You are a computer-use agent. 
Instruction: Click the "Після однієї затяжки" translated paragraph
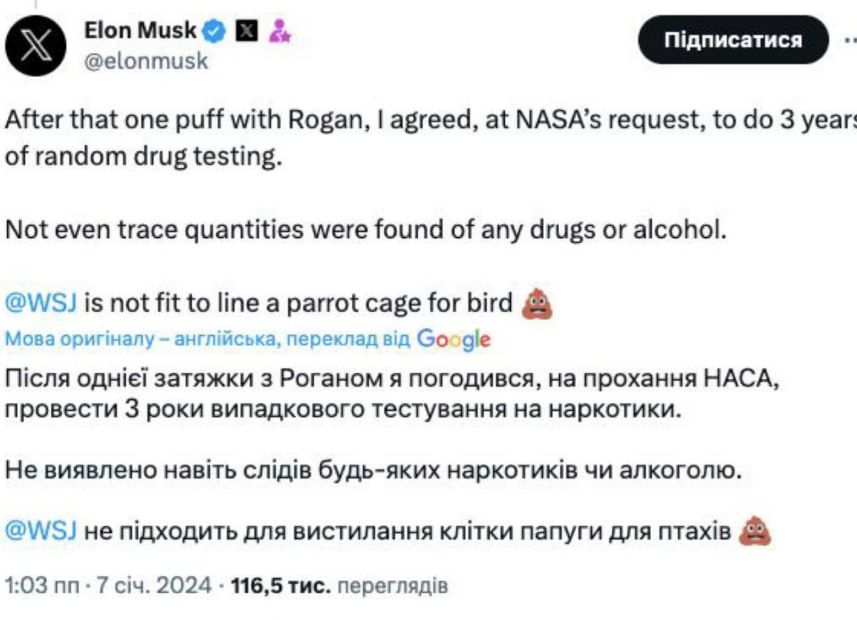point(390,395)
